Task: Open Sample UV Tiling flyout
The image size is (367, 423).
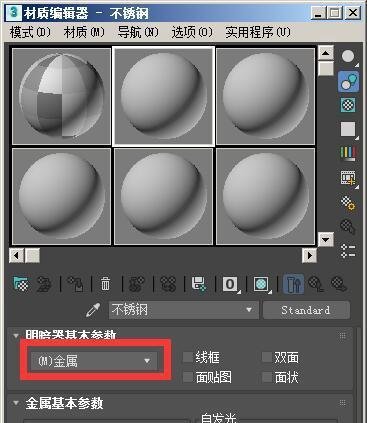Action: click(x=348, y=129)
